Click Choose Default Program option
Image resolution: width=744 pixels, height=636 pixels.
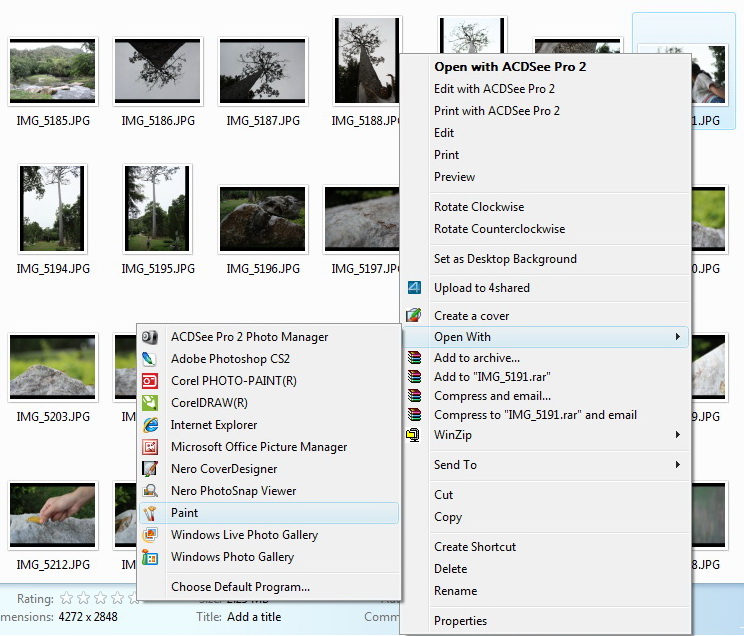240,587
